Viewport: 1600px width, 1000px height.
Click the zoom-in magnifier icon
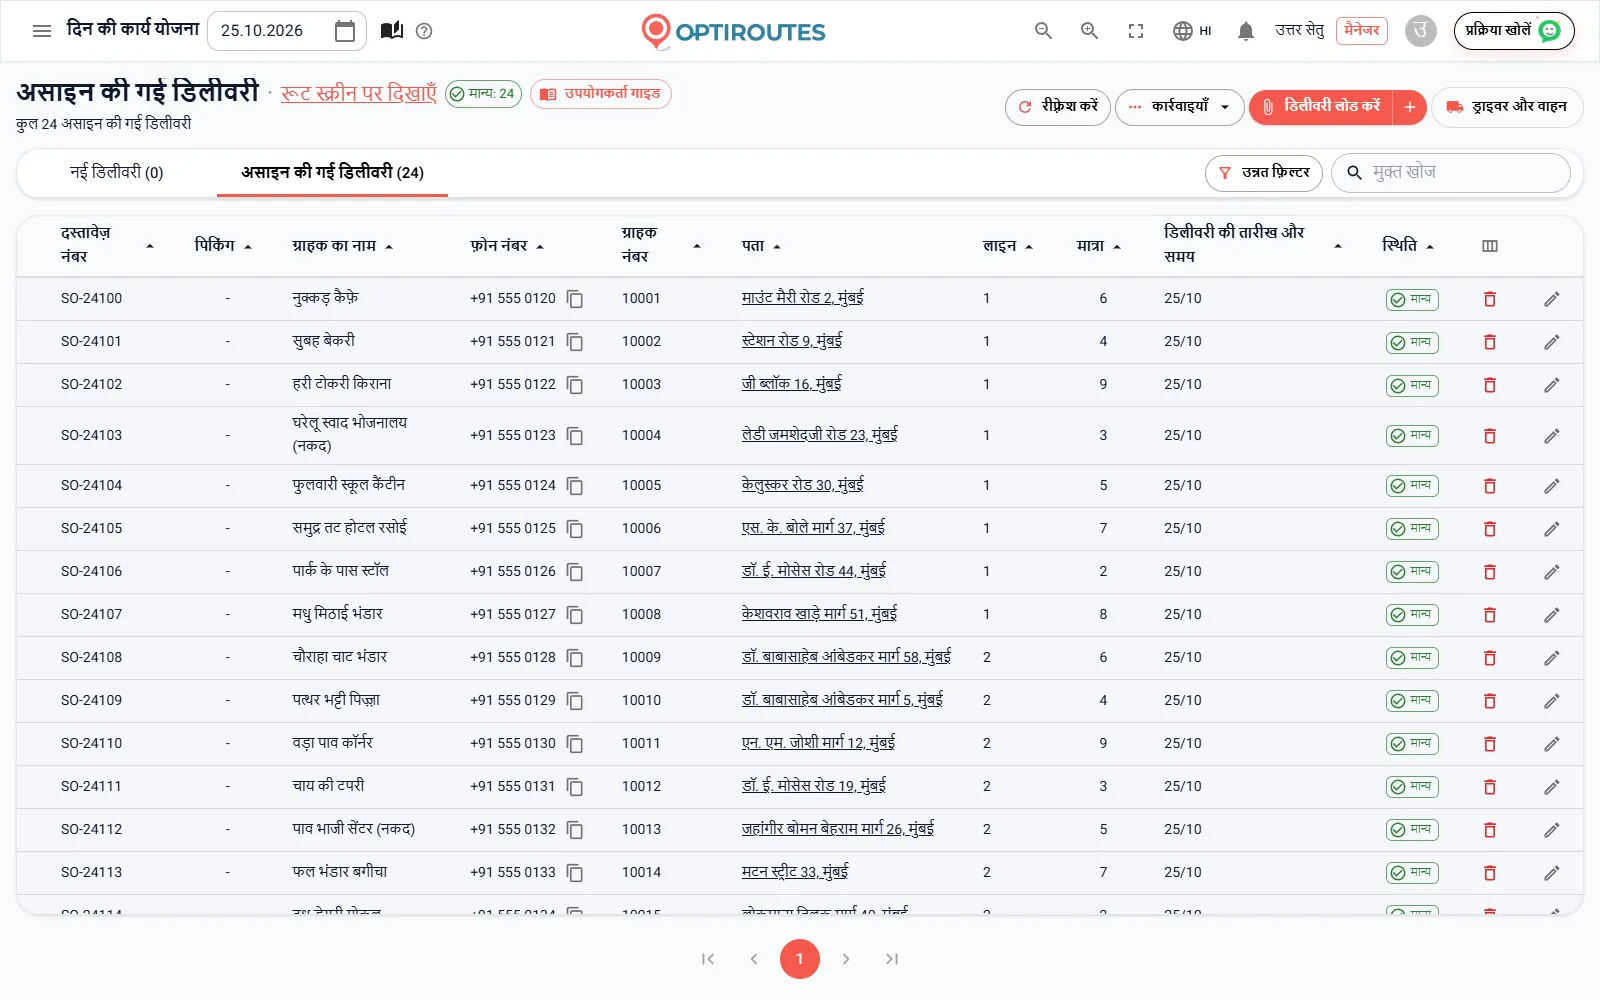[1090, 31]
